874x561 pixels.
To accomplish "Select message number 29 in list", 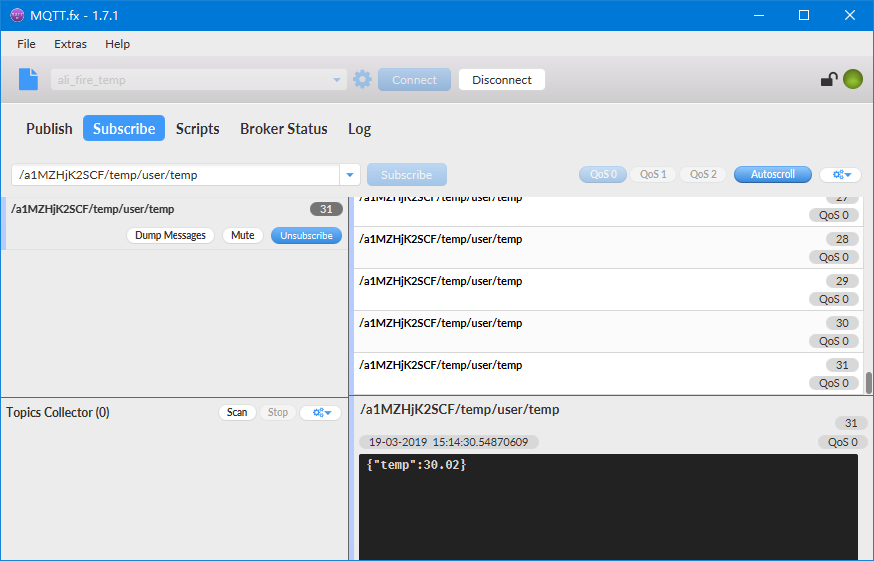I will pyautogui.click(x=608, y=290).
